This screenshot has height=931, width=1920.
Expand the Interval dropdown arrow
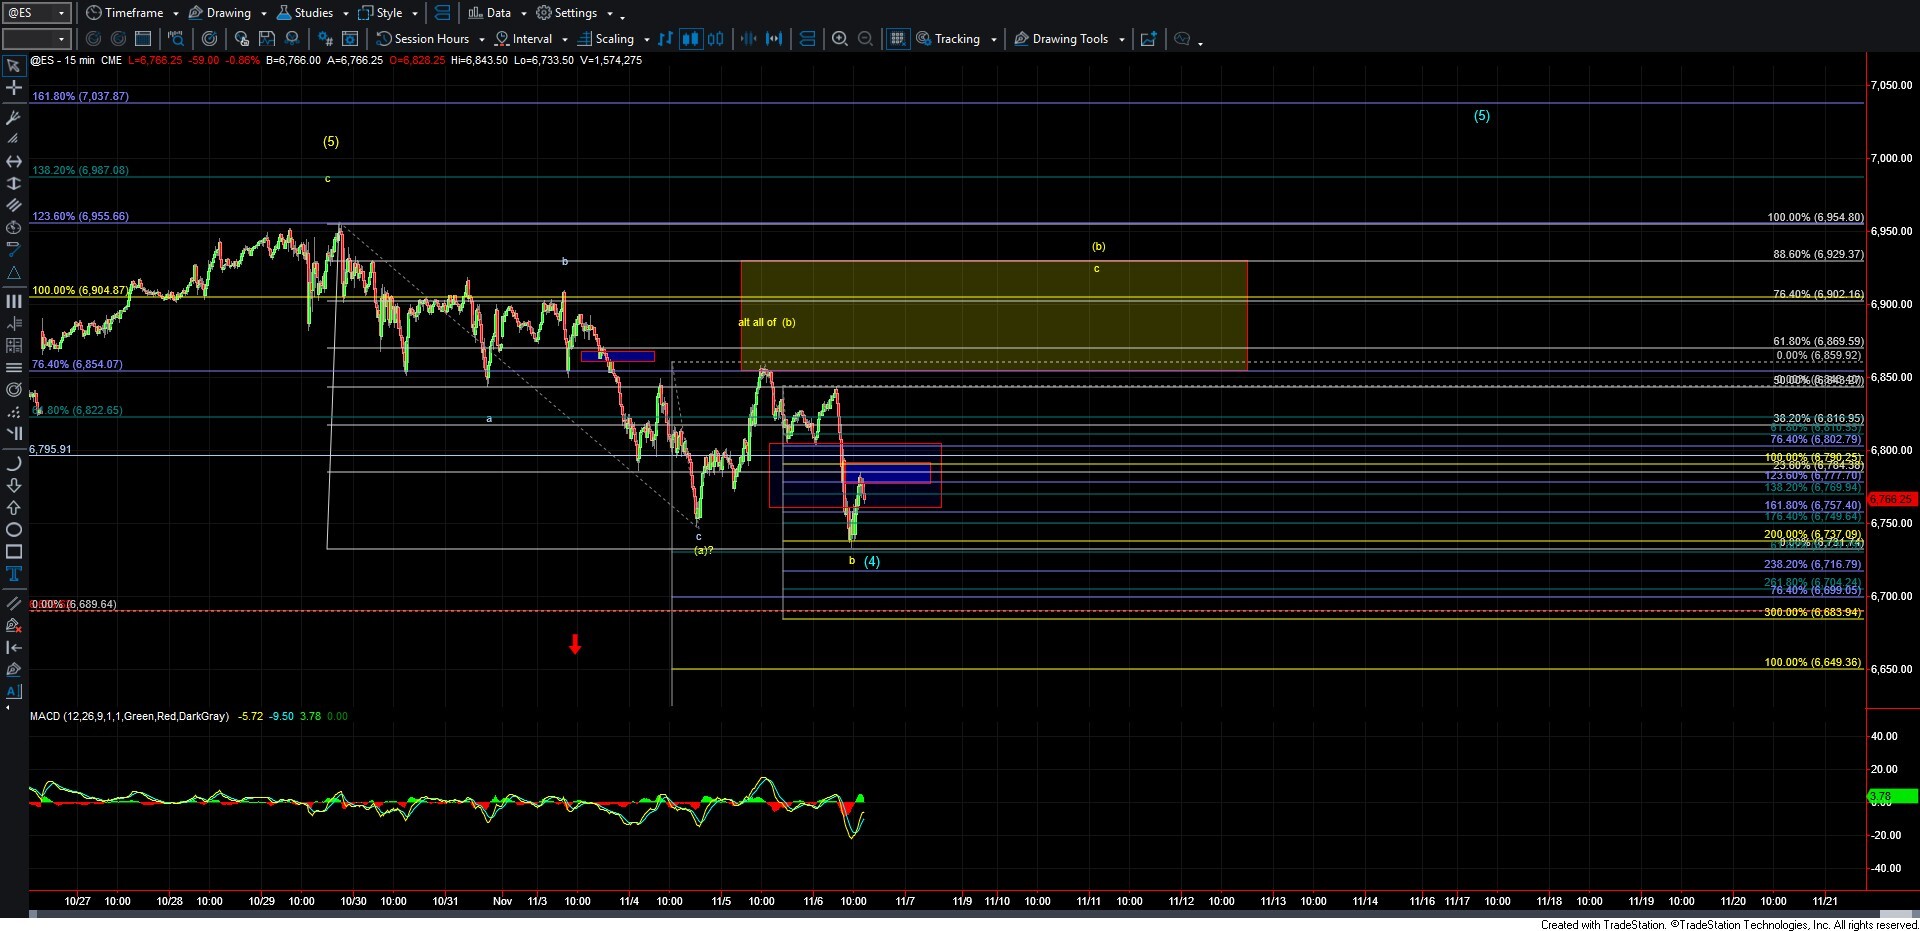pos(565,39)
